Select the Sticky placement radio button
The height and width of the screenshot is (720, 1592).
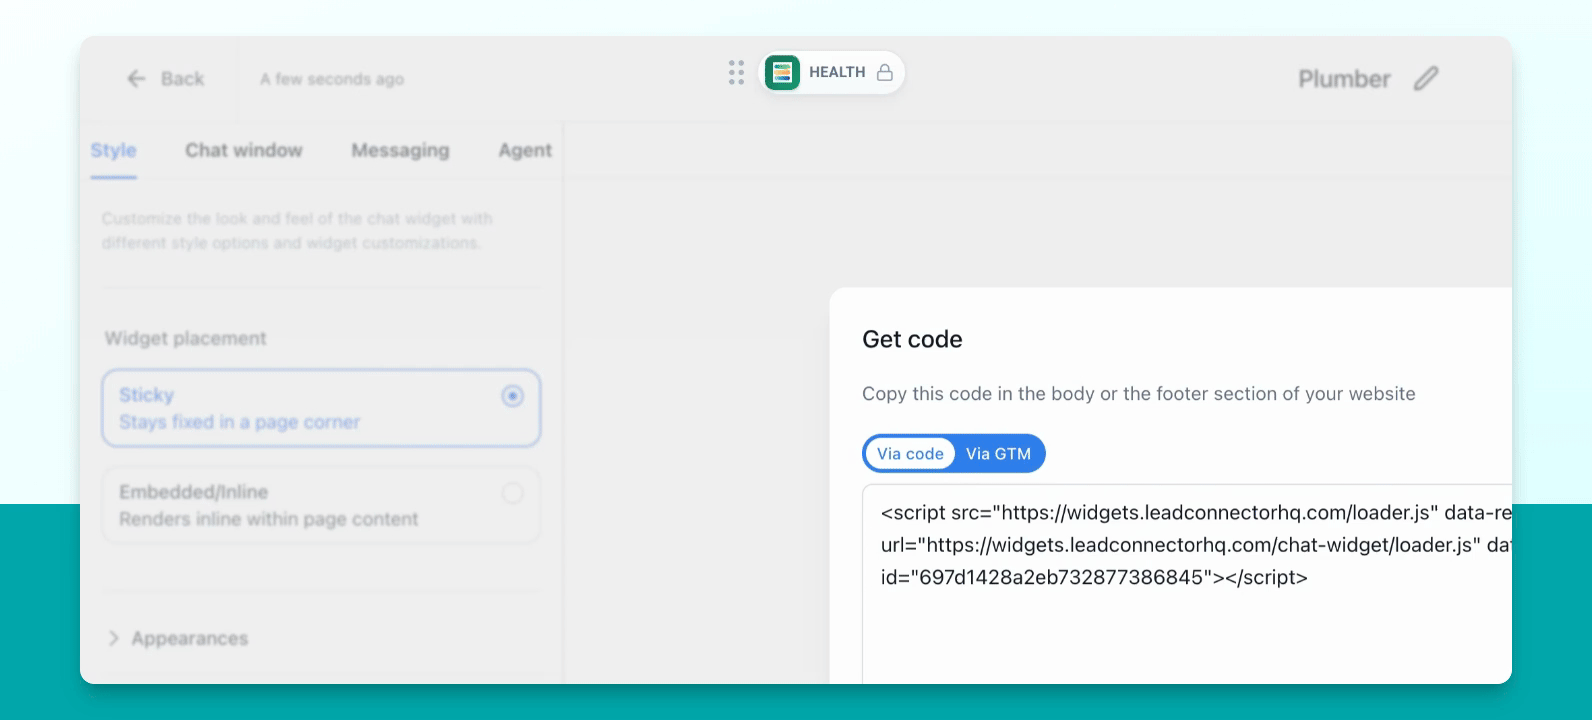[x=513, y=396]
